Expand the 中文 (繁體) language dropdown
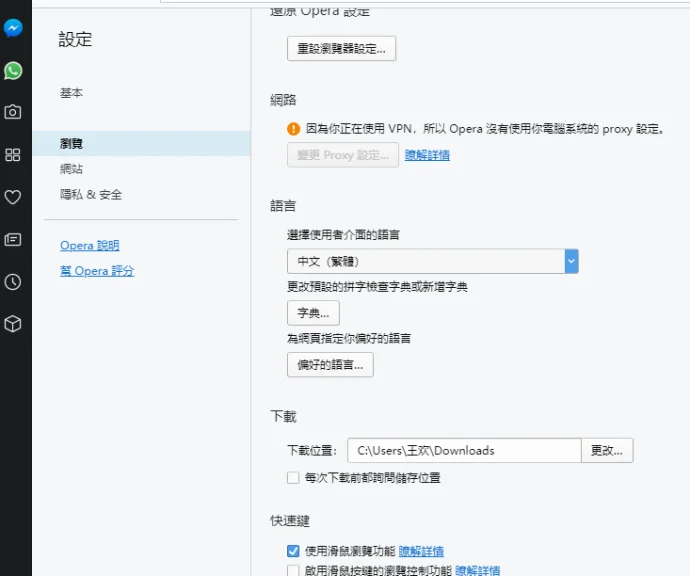 coord(433,261)
